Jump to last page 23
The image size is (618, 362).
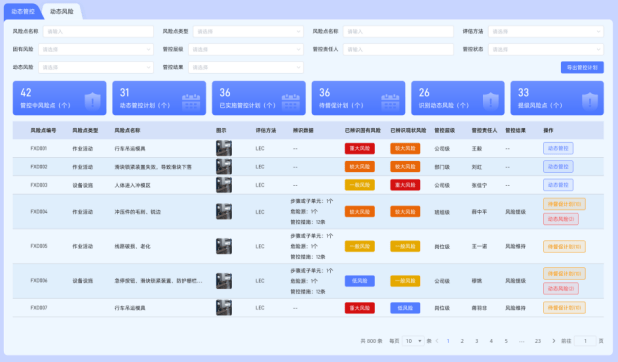point(538,341)
